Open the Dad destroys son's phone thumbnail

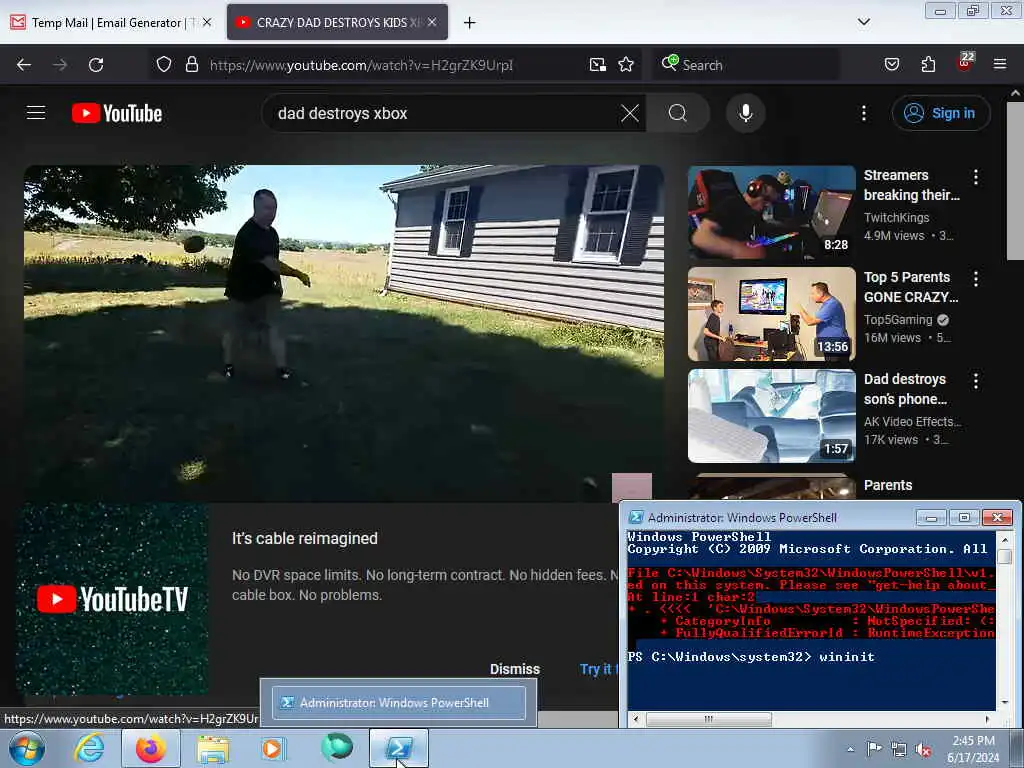(771, 416)
